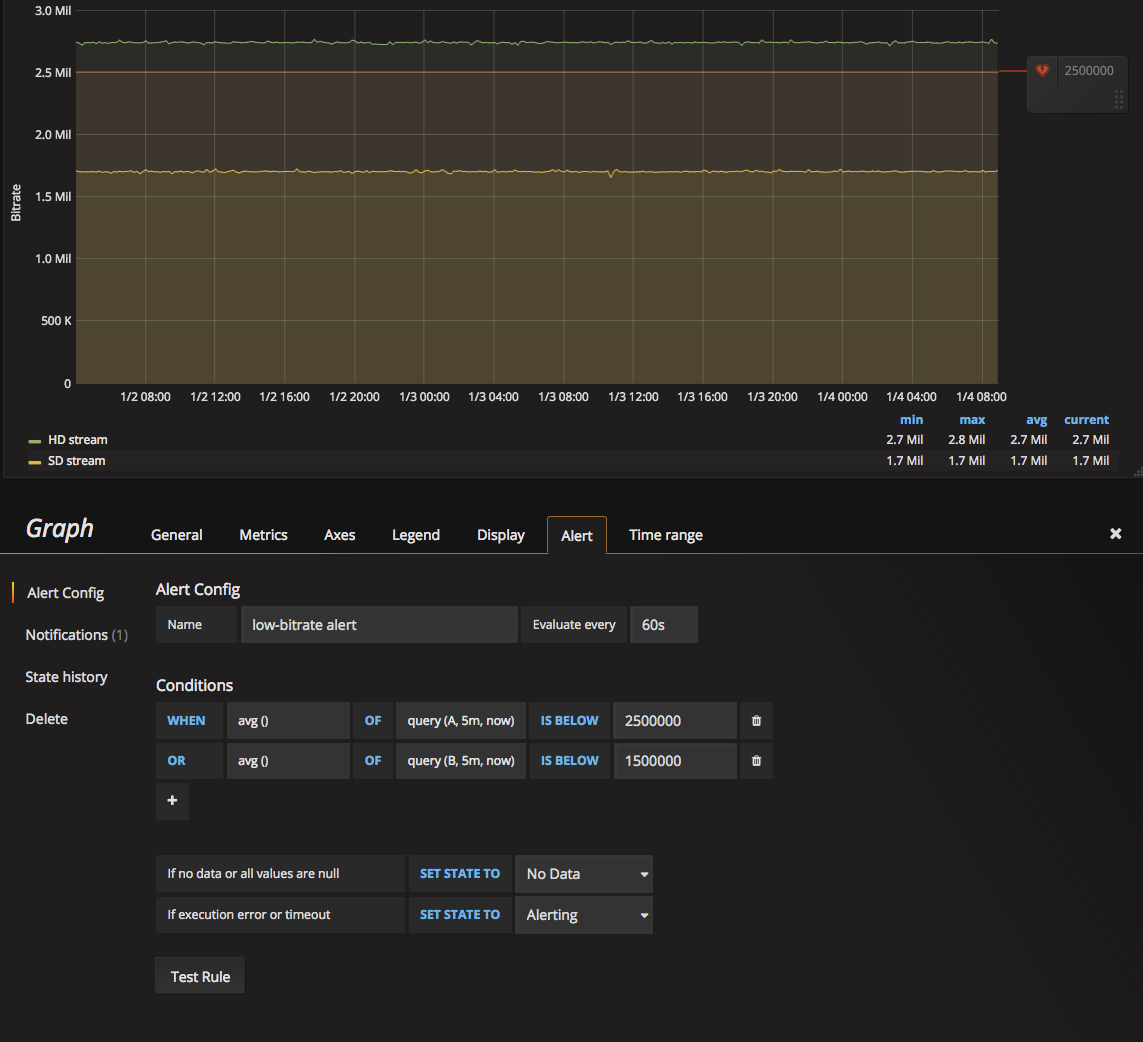Image resolution: width=1143 pixels, height=1042 pixels.
Task: Toggle the HD stream series in the legend
Action: point(77,440)
